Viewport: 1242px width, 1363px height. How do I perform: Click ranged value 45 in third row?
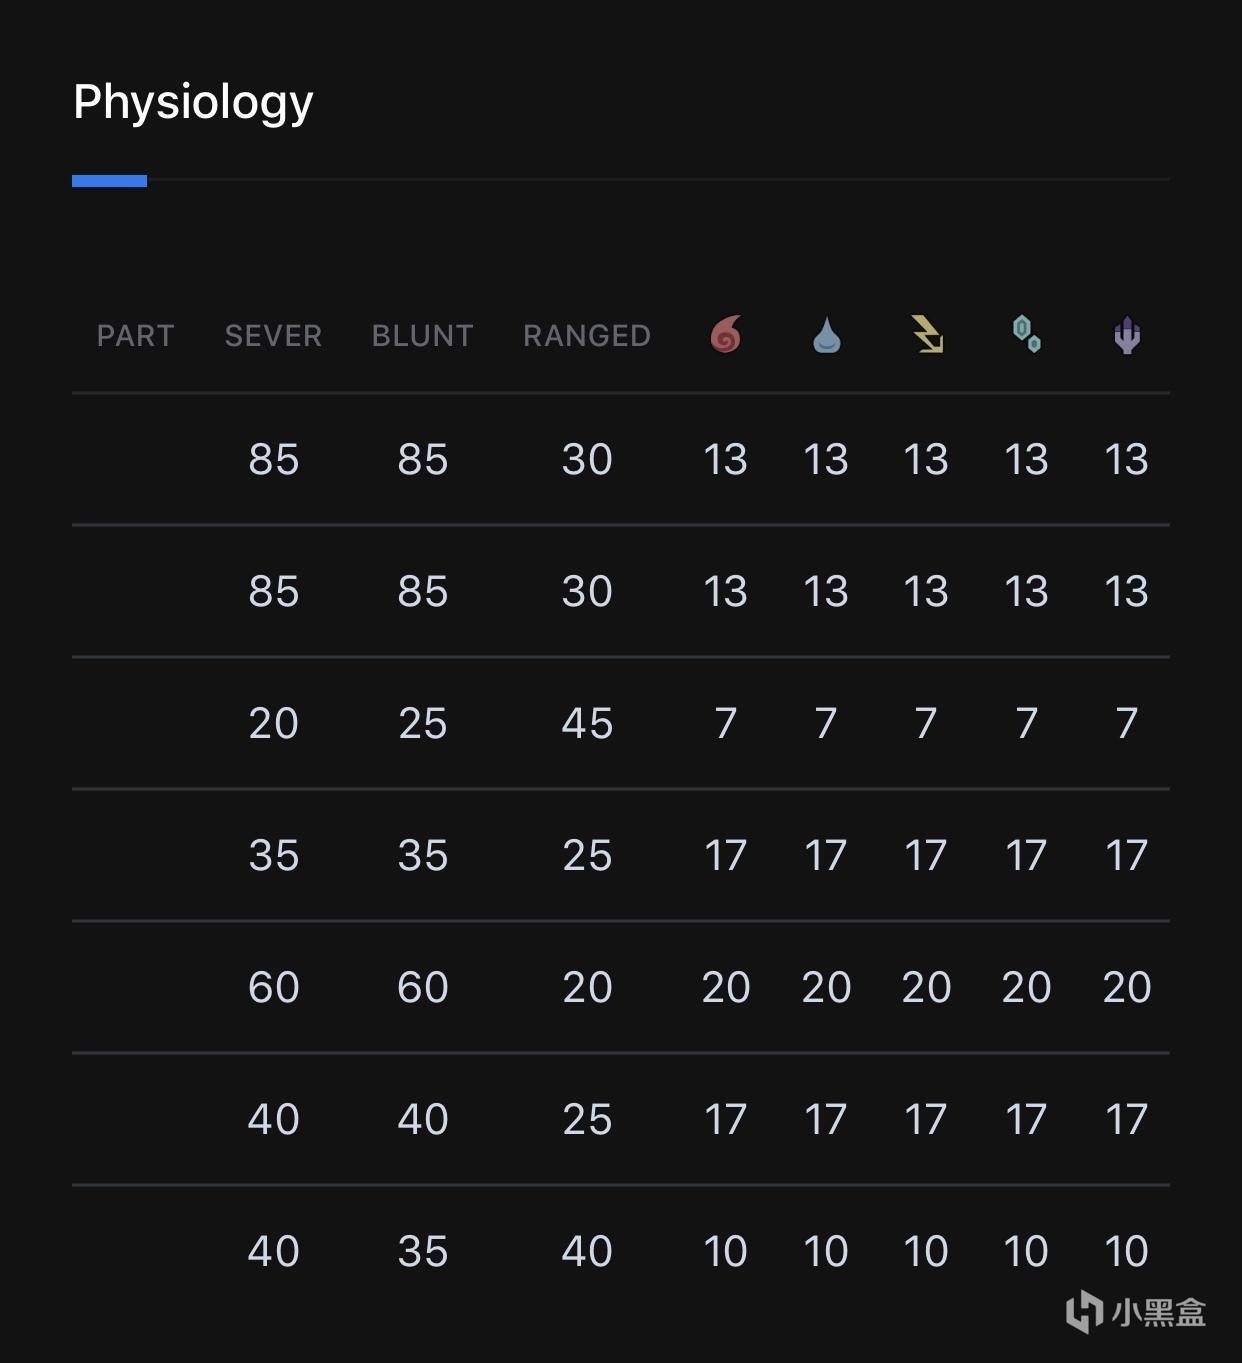click(x=587, y=724)
